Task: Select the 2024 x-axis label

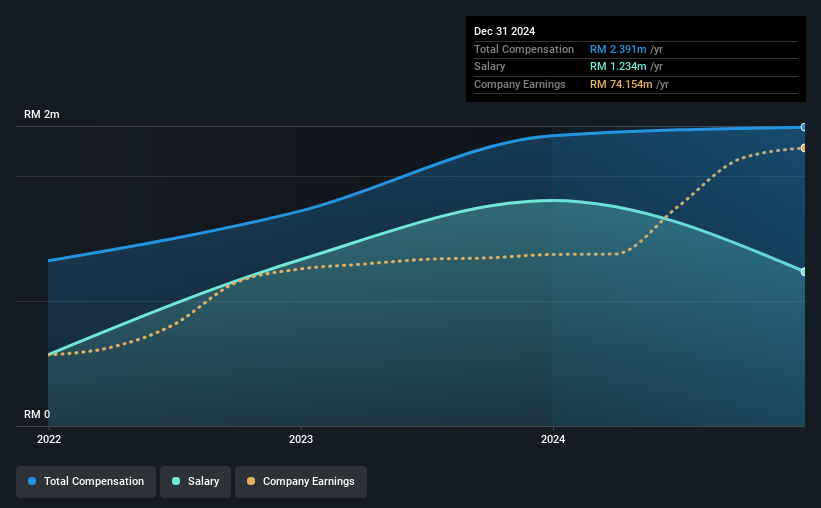Action: tap(553, 439)
